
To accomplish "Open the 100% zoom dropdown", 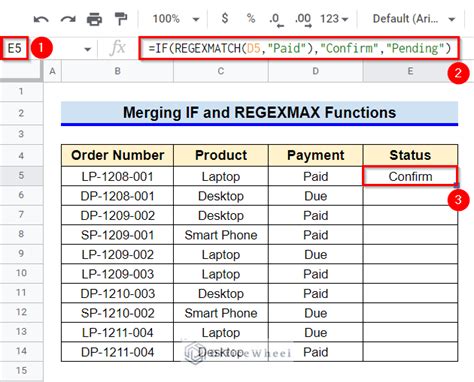I will pos(176,19).
